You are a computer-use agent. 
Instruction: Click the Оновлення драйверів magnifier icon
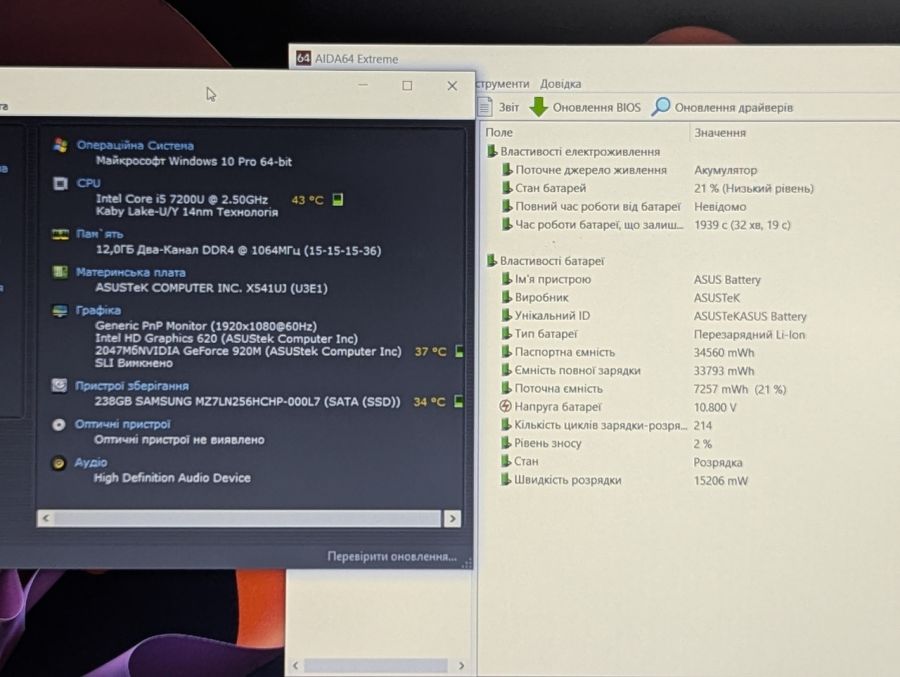point(661,106)
